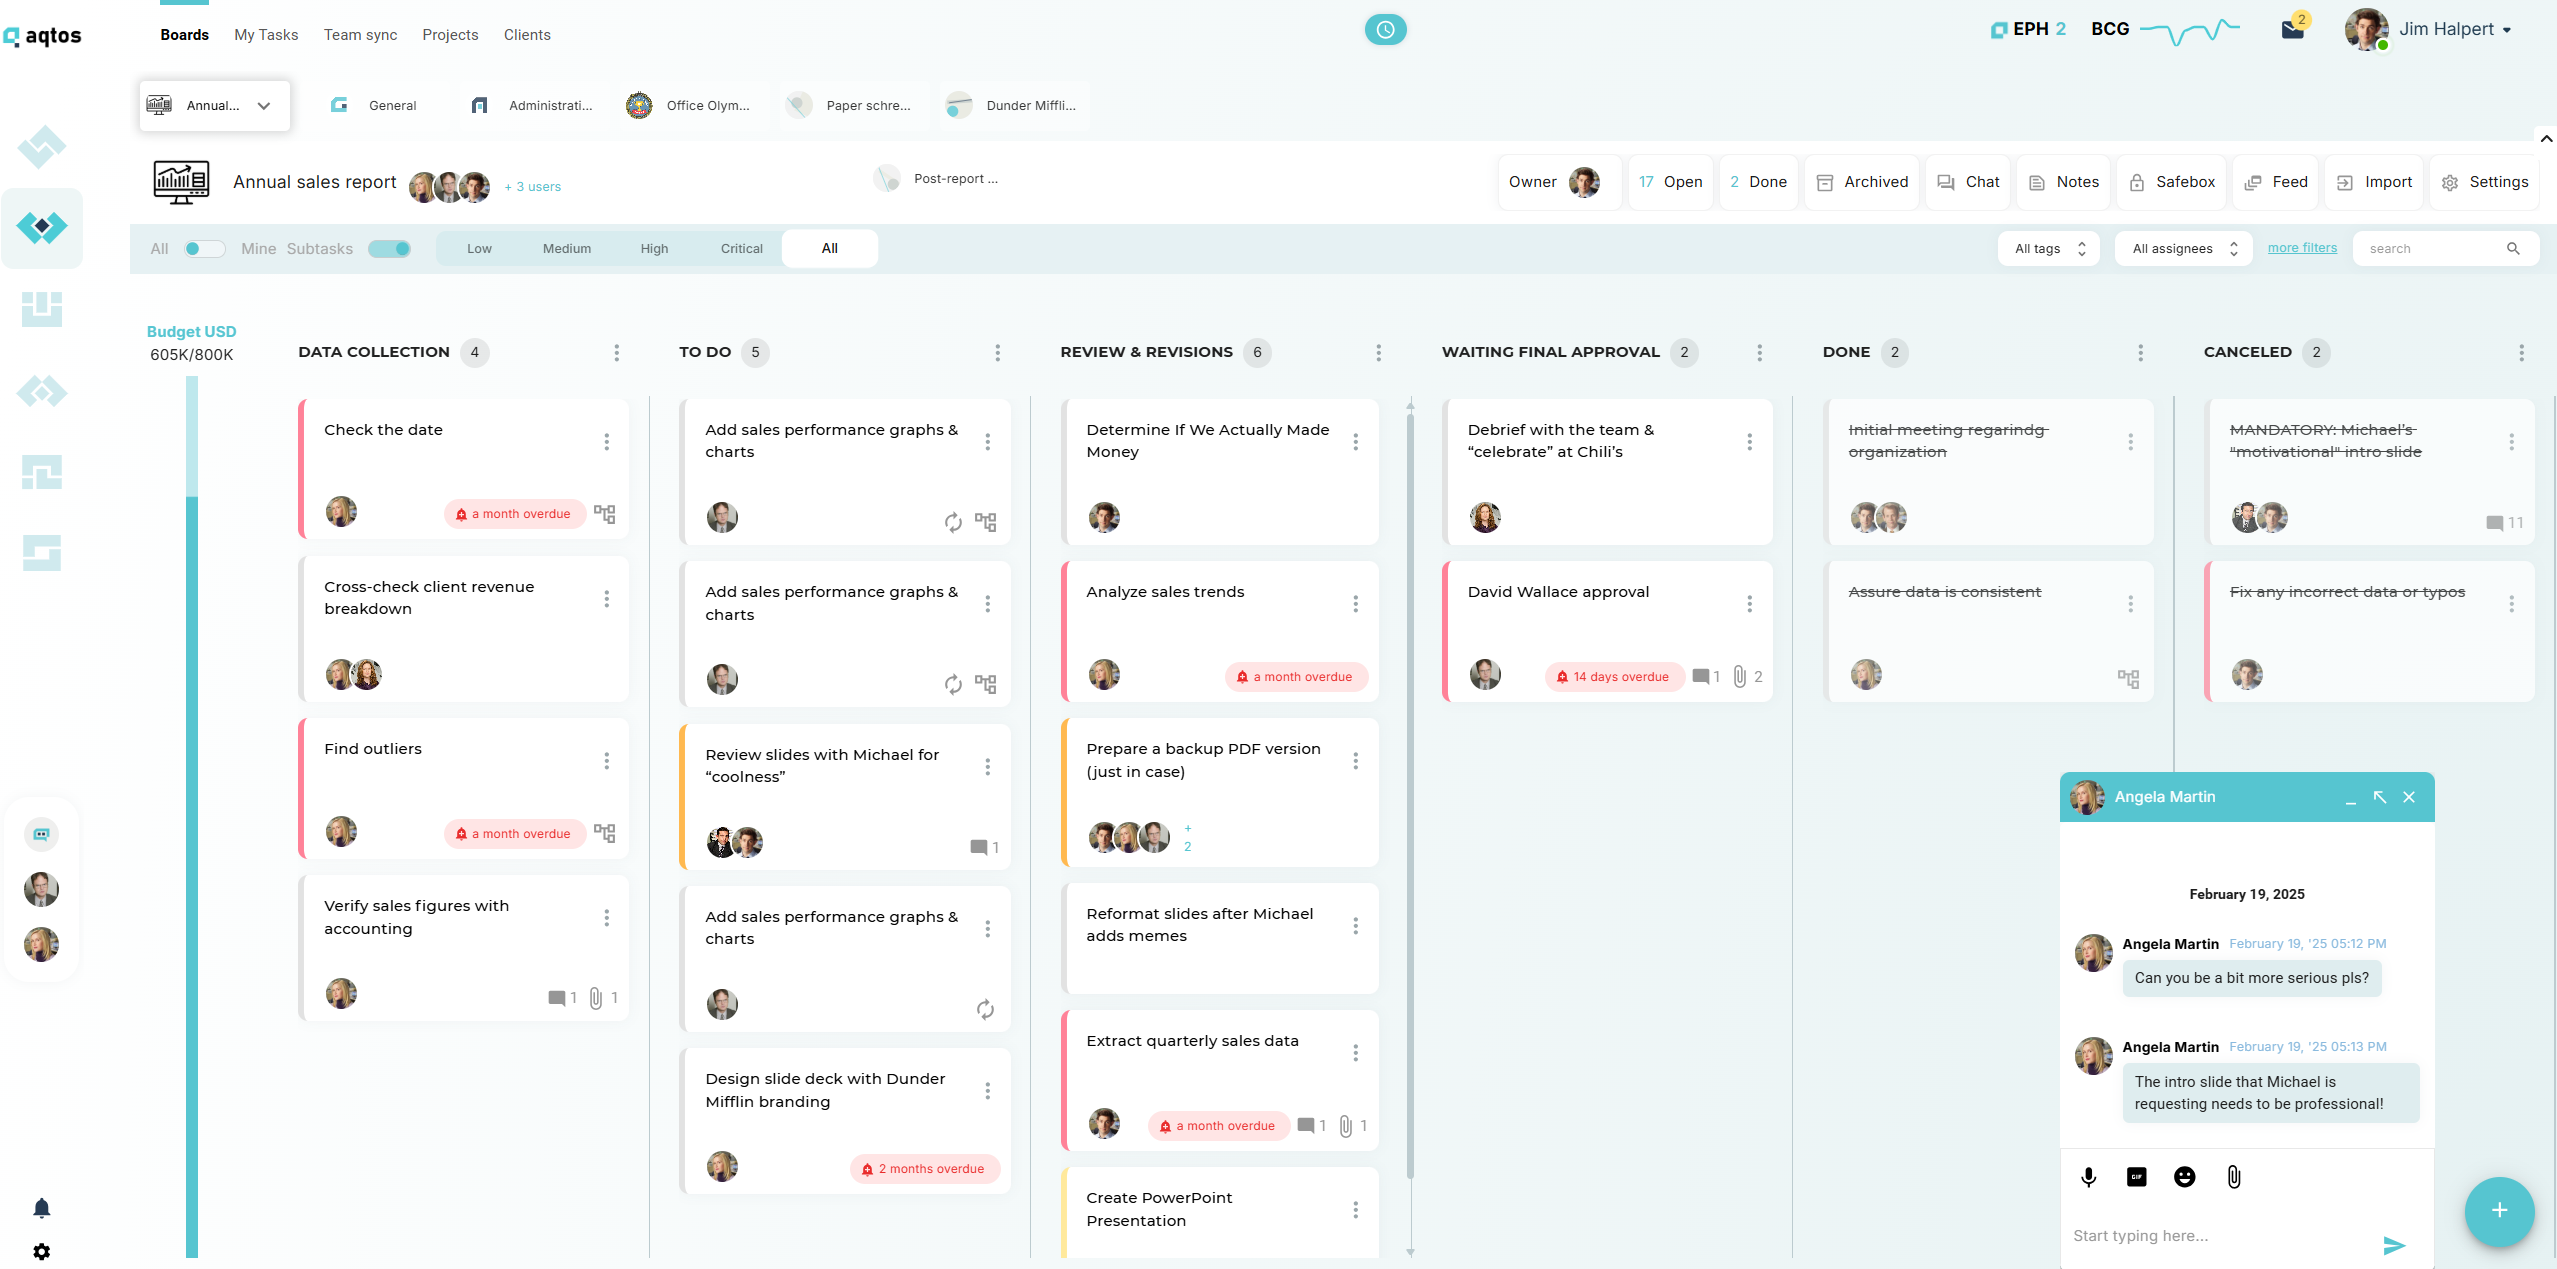The width and height of the screenshot is (2557, 1269).
Task: Click the microphone icon in chat
Action: [x=2088, y=1177]
